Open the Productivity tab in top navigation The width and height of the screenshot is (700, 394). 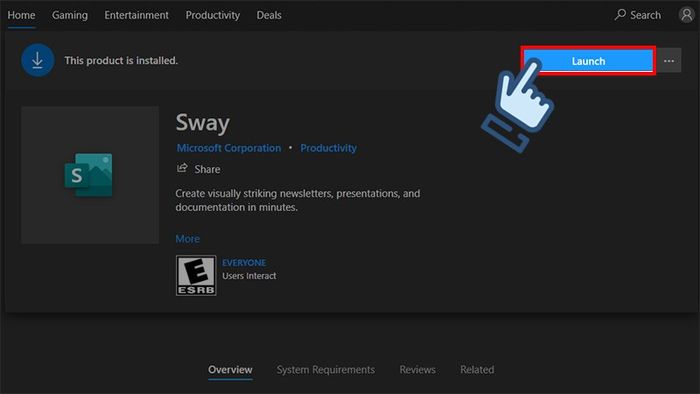(x=212, y=15)
